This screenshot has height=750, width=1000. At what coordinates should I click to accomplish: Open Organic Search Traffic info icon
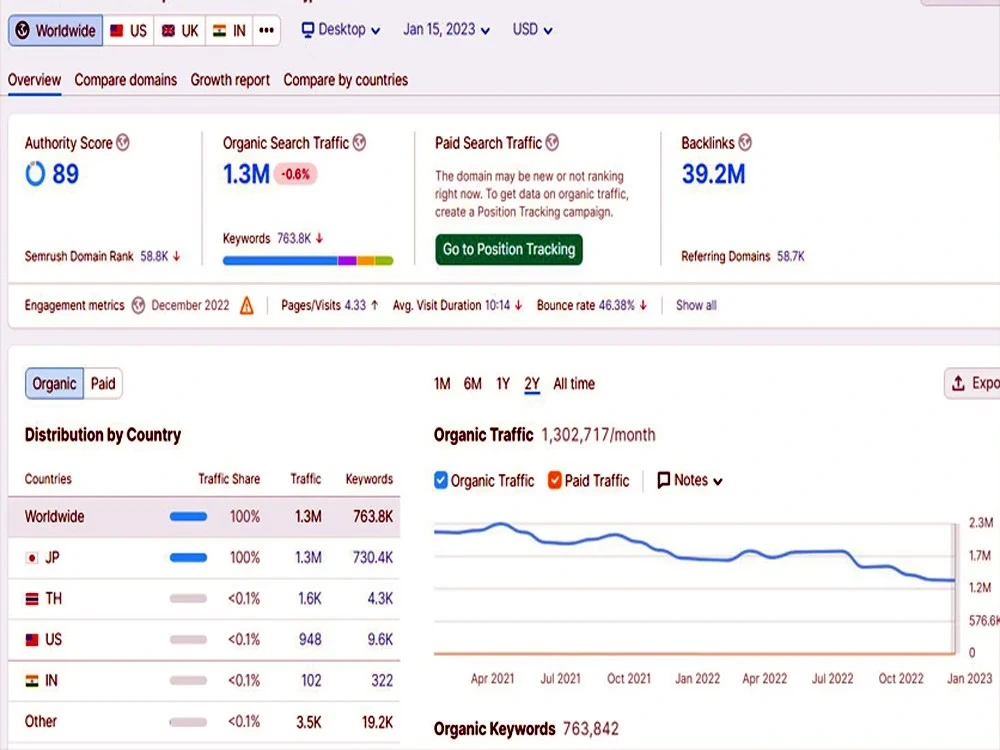pos(360,142)
